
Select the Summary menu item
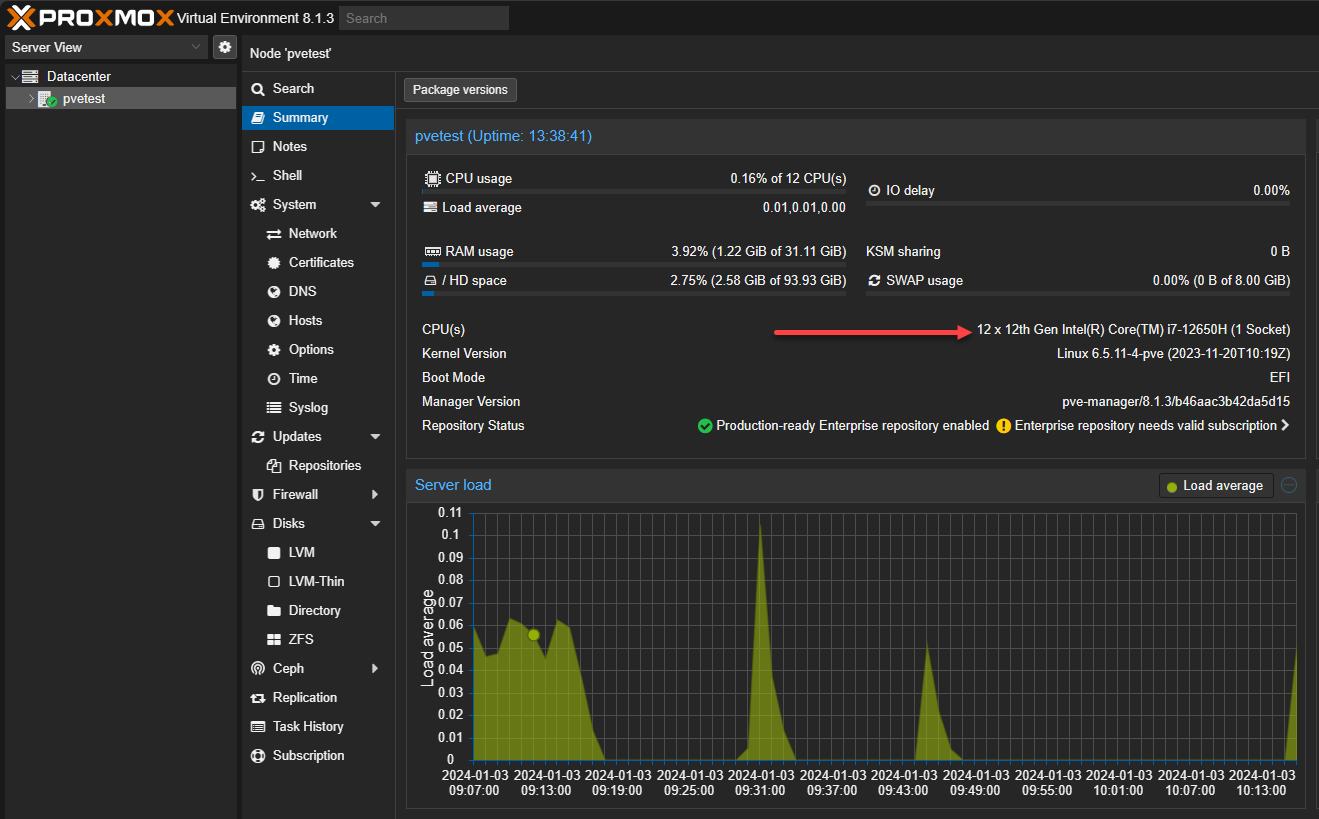[300, 118]
